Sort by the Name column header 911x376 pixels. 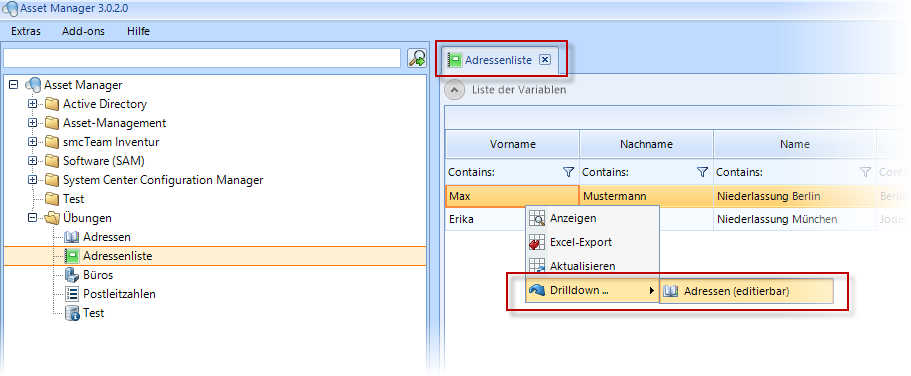point(795,144)
